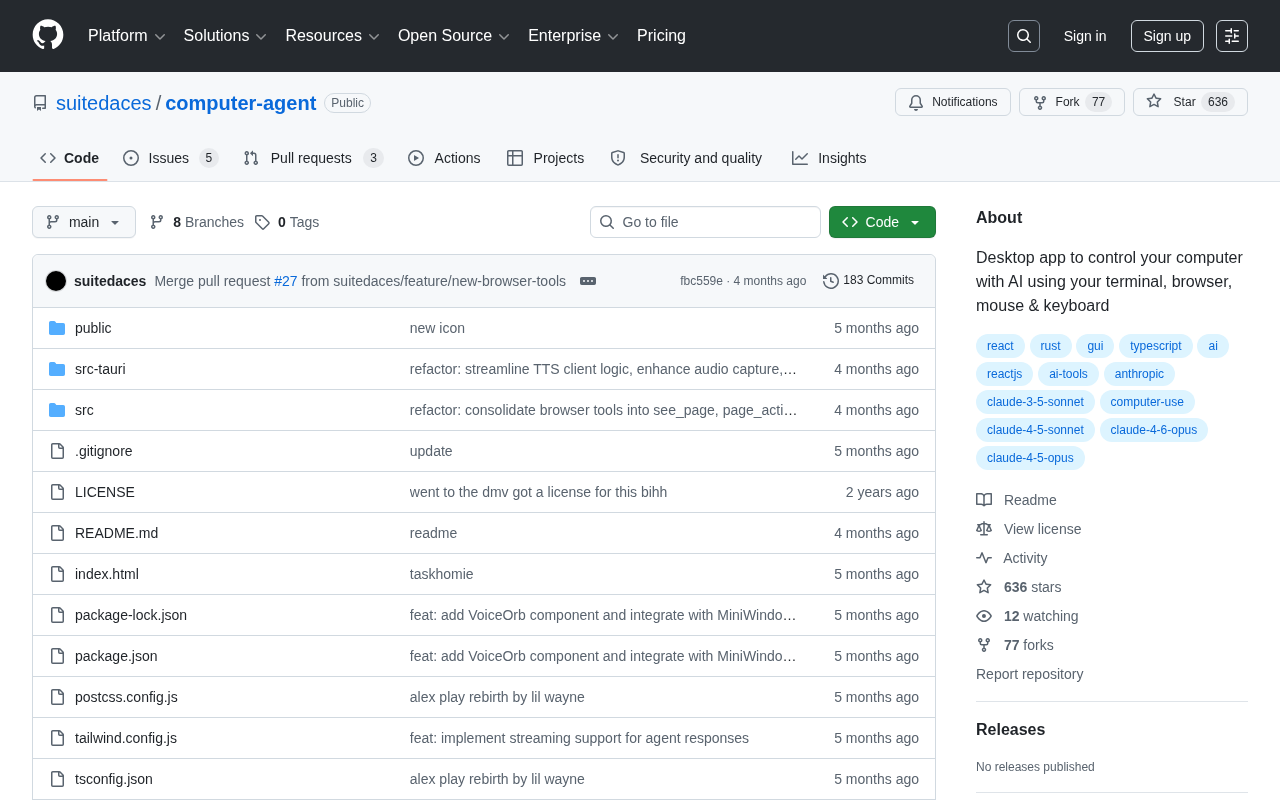Click the Go to file search field
The image size is (1280, 800).
(705, 222)
